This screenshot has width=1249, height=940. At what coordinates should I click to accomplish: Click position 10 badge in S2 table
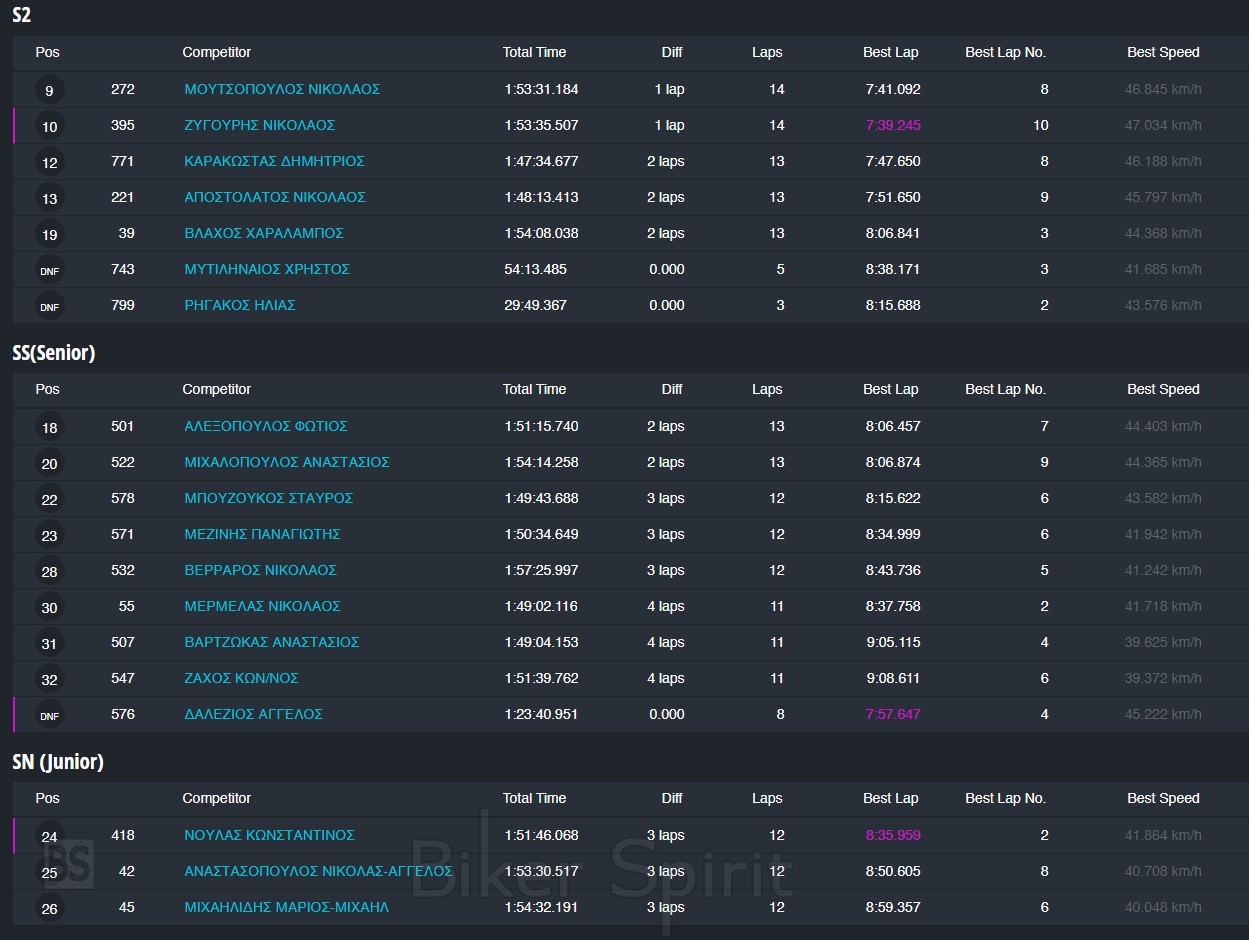tap(49, 126)
